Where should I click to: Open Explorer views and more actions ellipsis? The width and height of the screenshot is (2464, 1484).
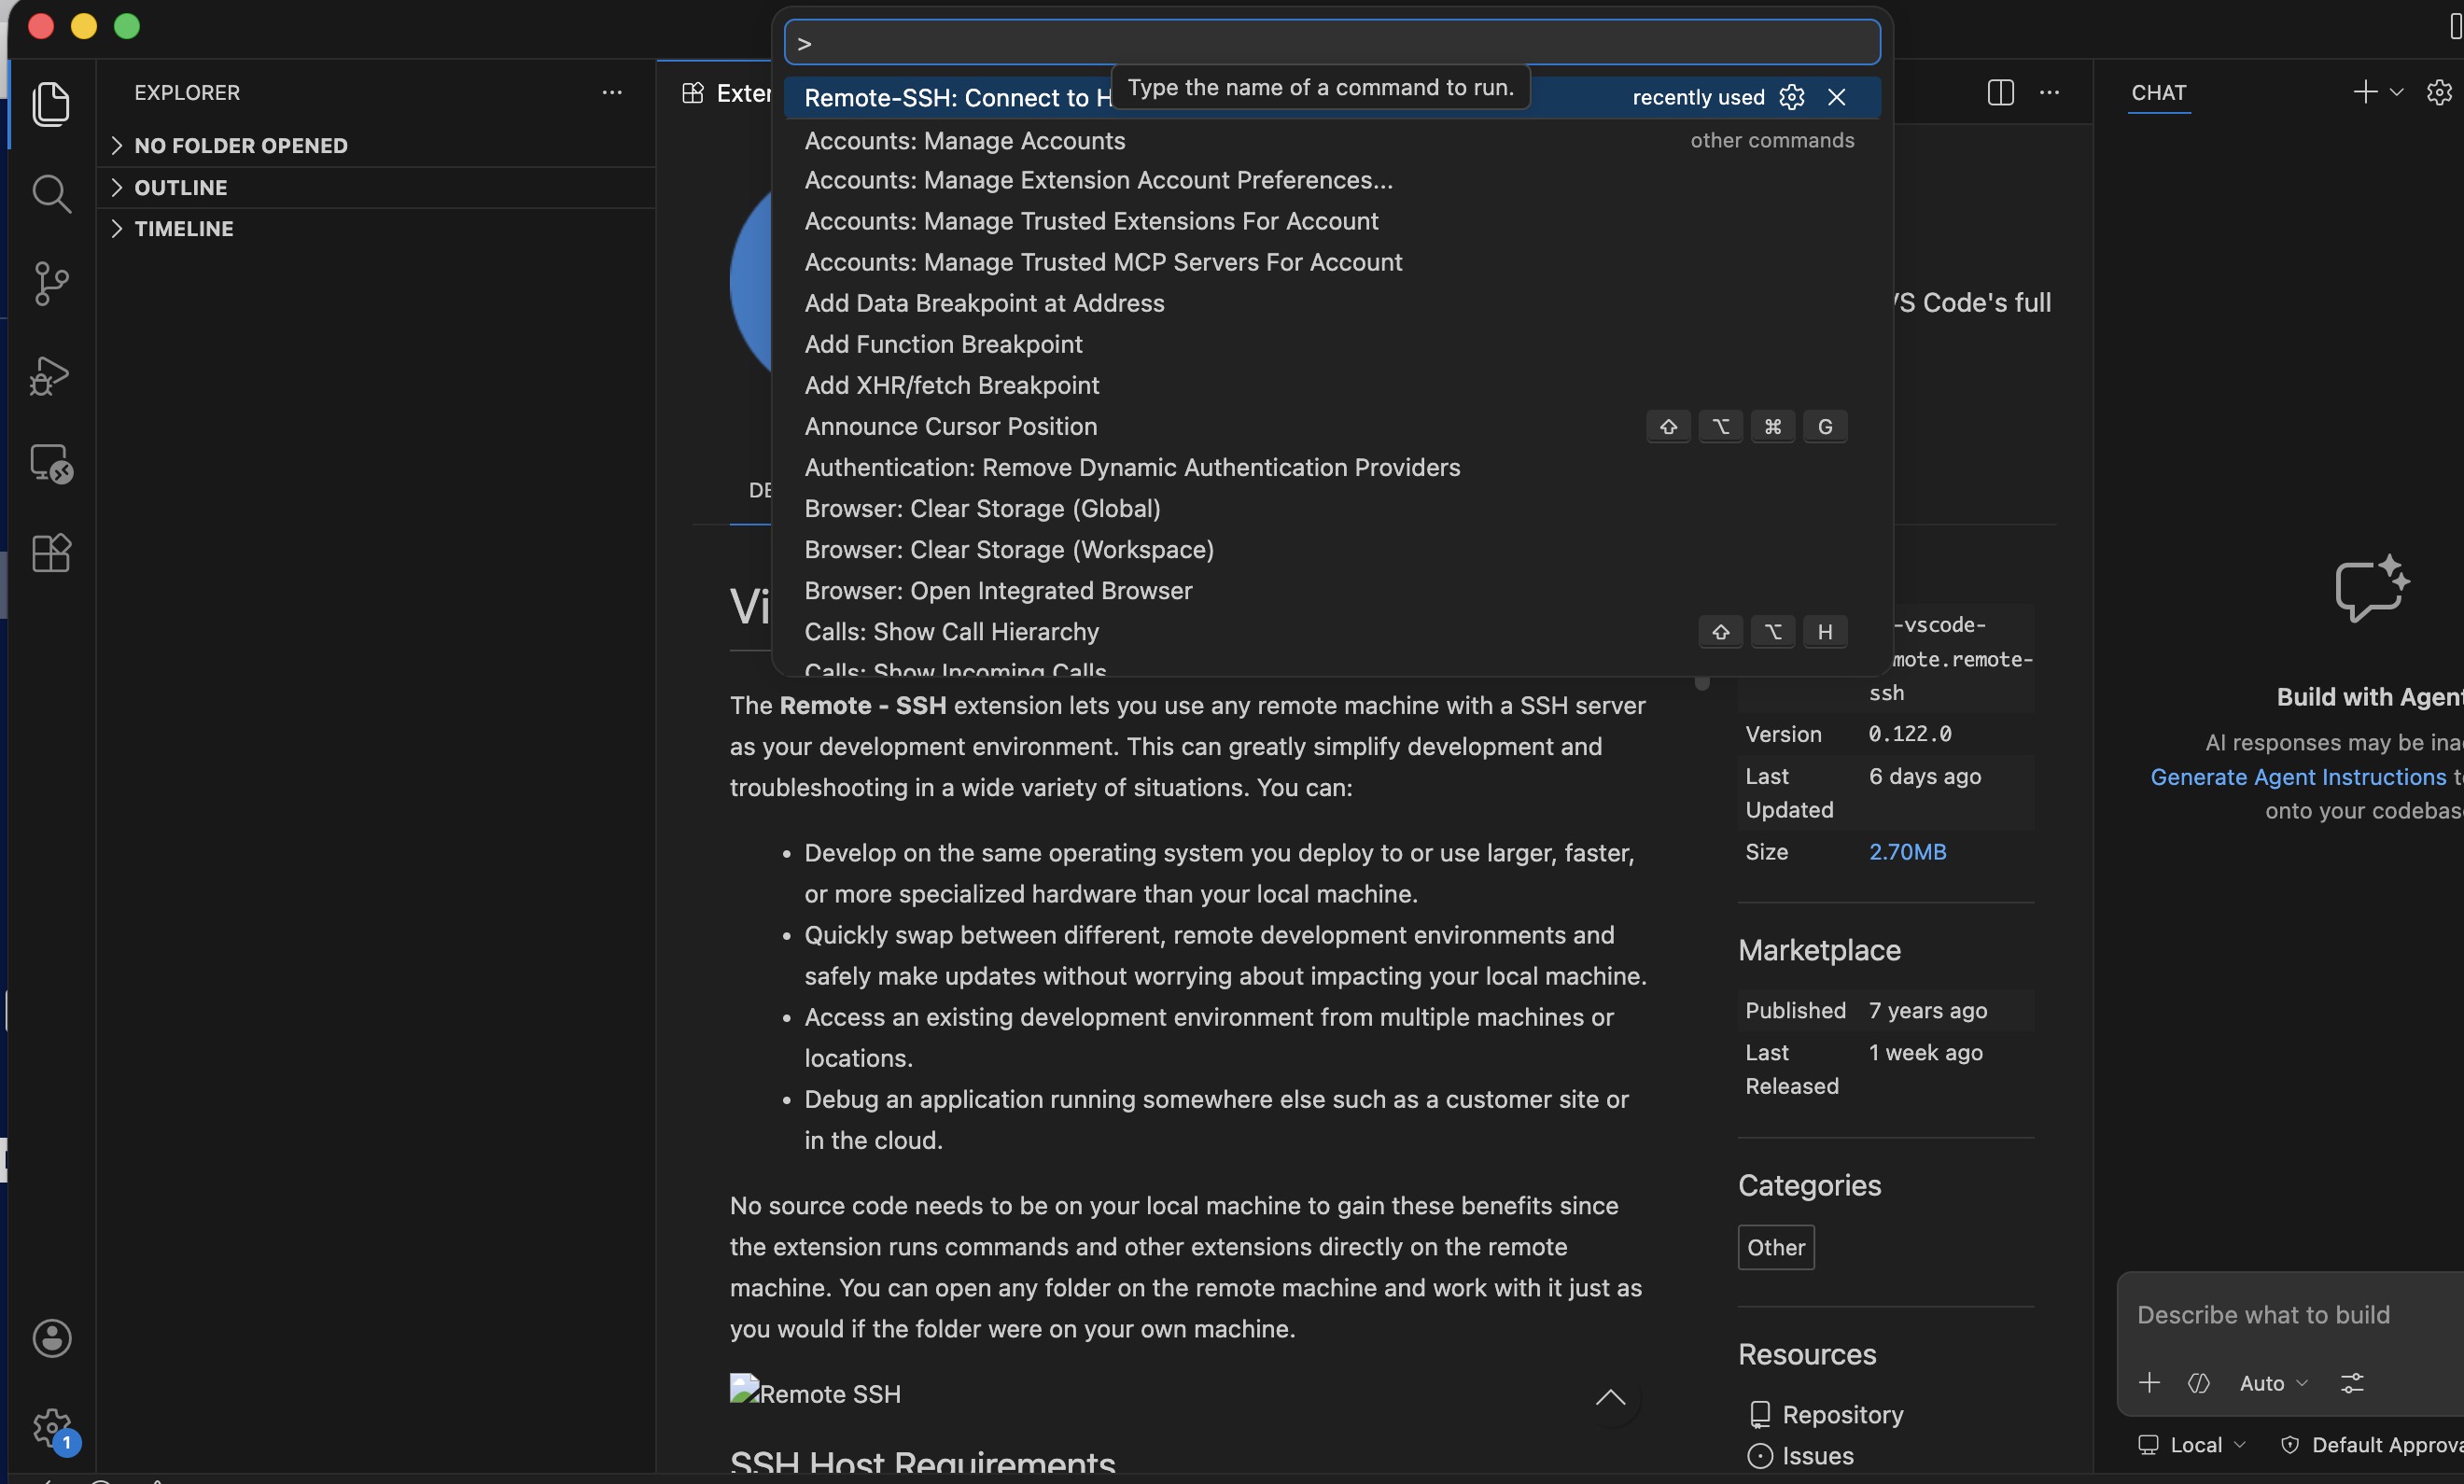point(612,93)
